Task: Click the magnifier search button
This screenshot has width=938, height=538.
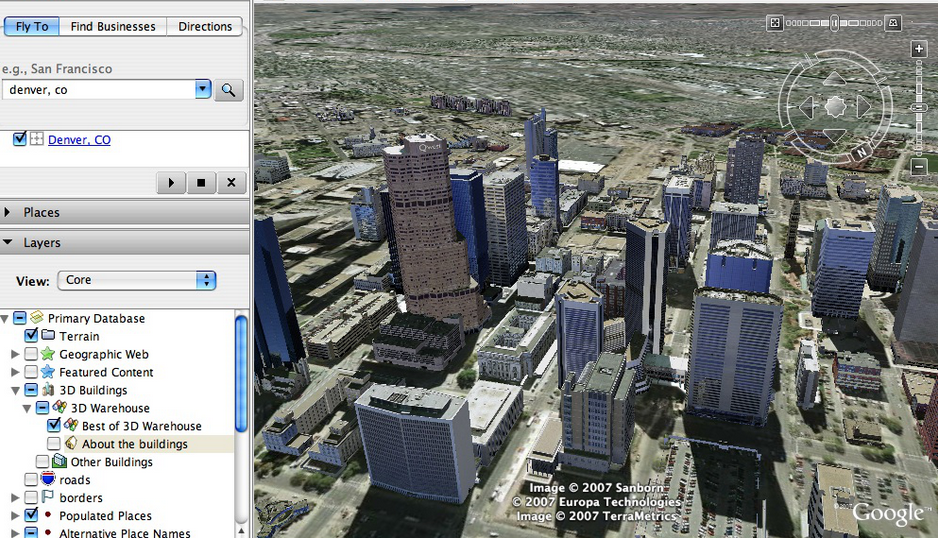Action: pos(229,90)
